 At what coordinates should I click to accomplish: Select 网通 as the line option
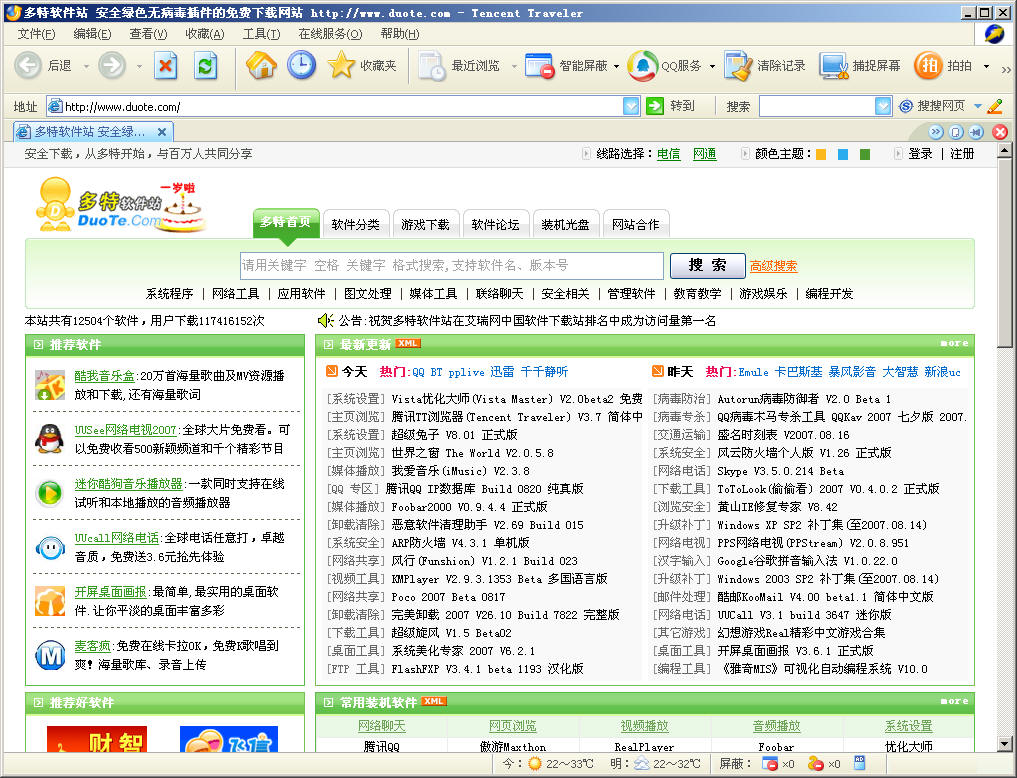click(x=704, y=154)
